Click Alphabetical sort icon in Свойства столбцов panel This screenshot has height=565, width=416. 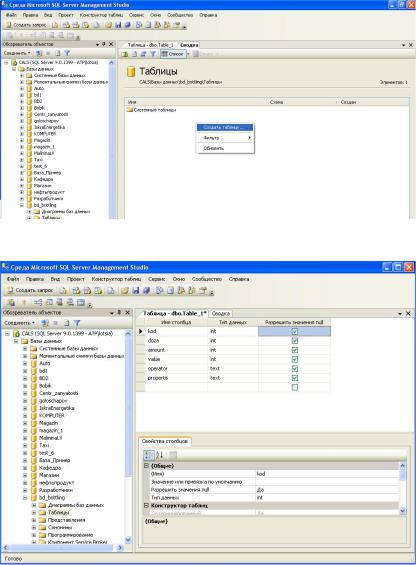pyautogui.click(x=159, y=455)
